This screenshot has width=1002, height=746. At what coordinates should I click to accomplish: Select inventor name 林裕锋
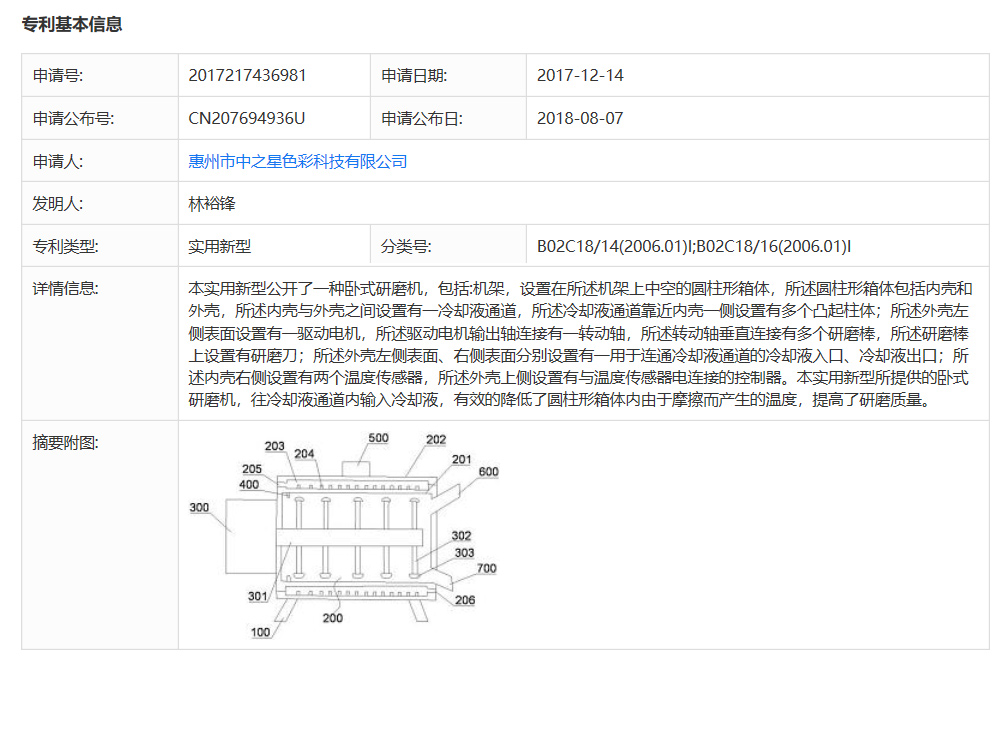tap(212, 204)
